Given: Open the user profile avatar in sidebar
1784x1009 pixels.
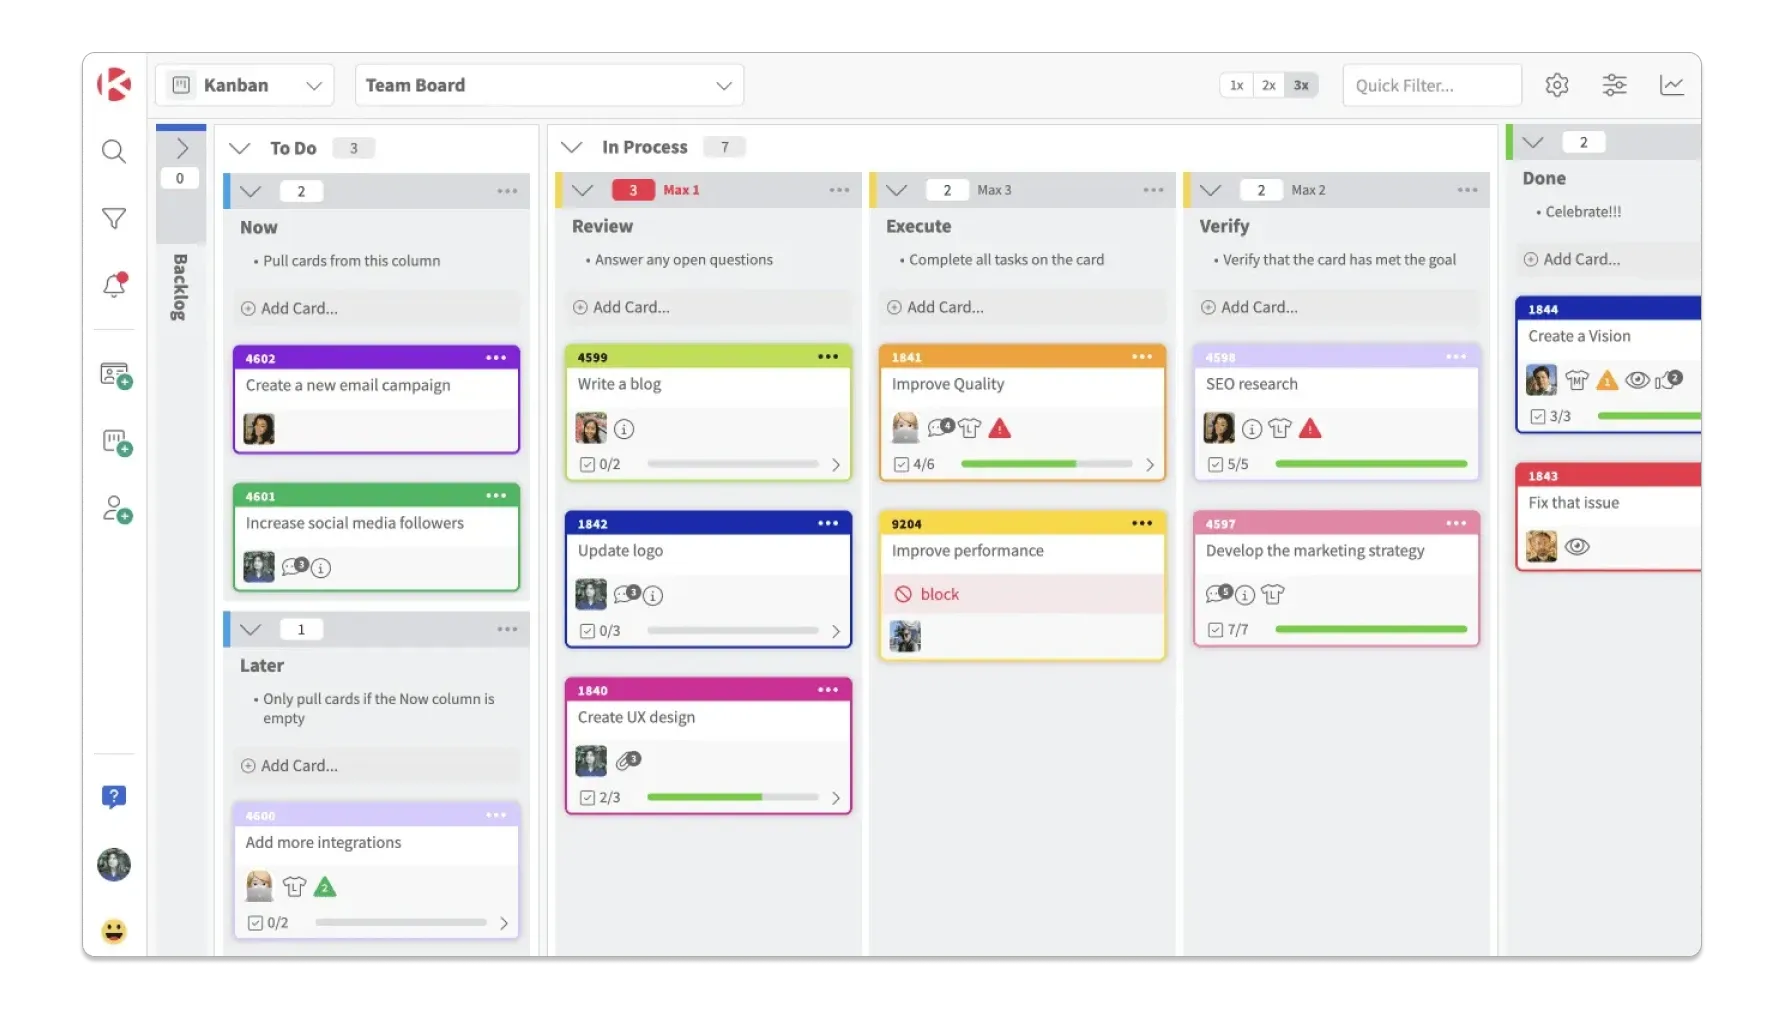Looking at the screenshot, I should click(114, 864).
